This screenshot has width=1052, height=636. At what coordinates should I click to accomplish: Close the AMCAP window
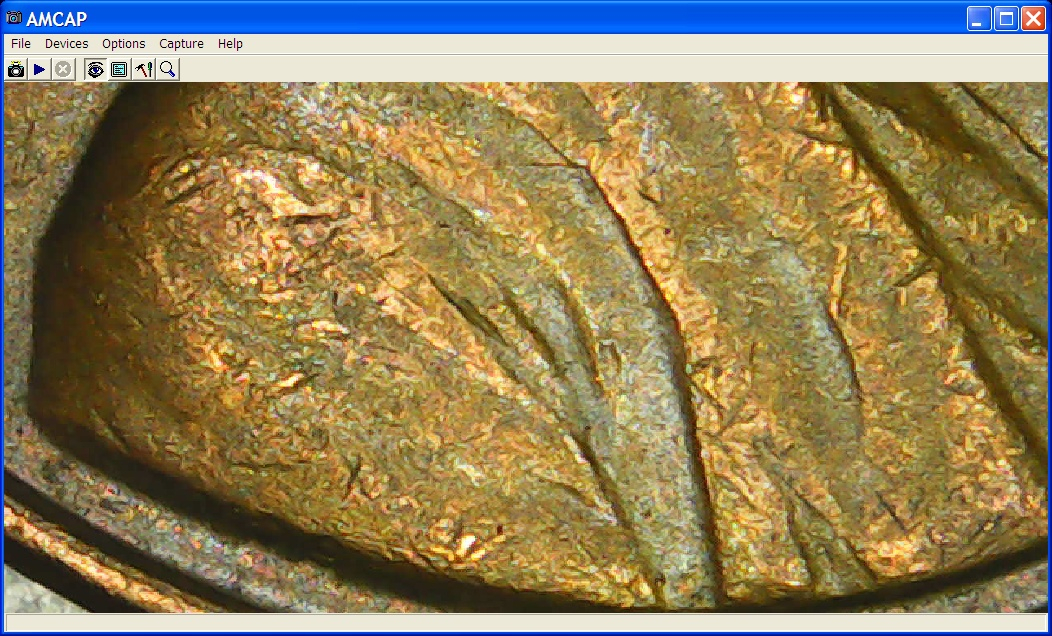(x=1033, y=19)
